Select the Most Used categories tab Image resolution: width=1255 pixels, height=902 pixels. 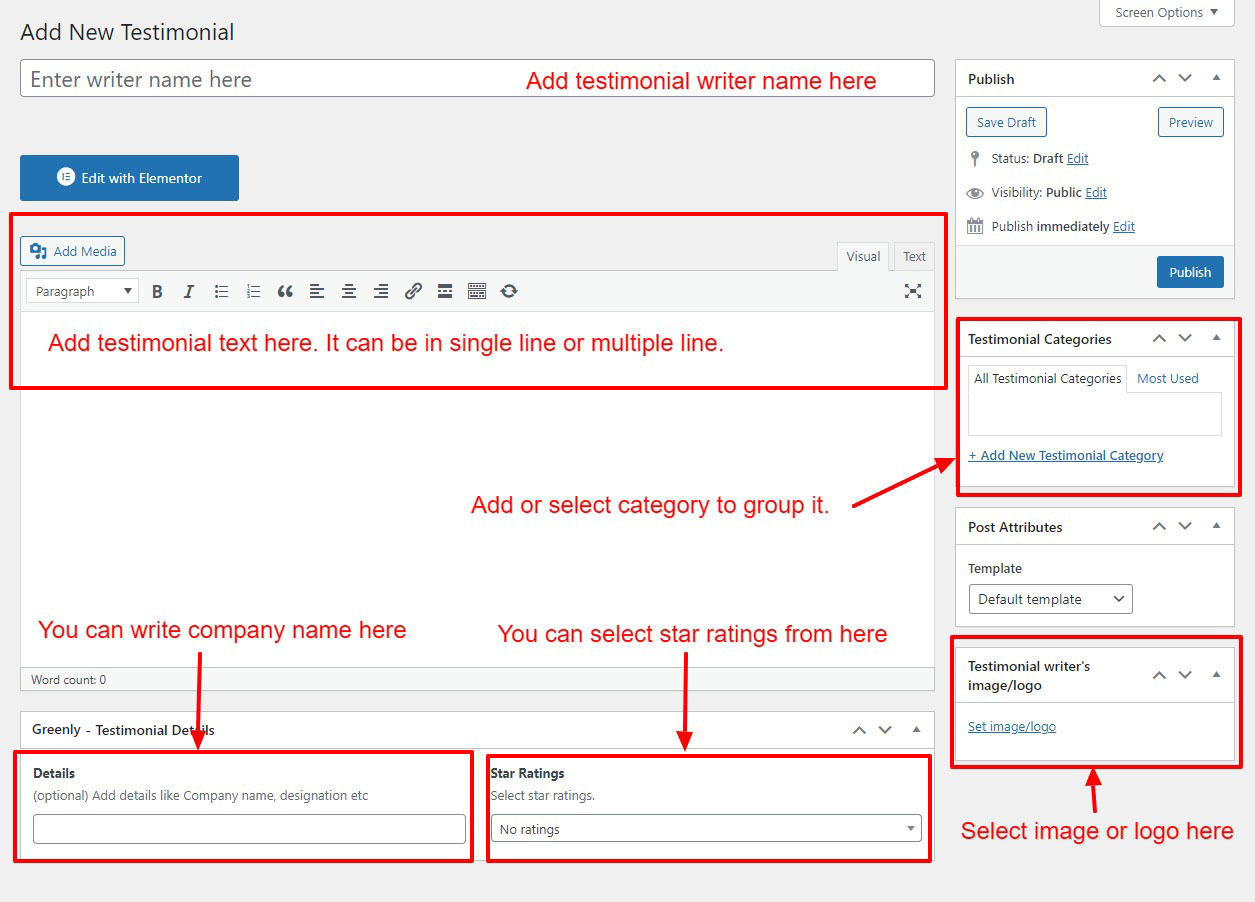[1167, 378]
